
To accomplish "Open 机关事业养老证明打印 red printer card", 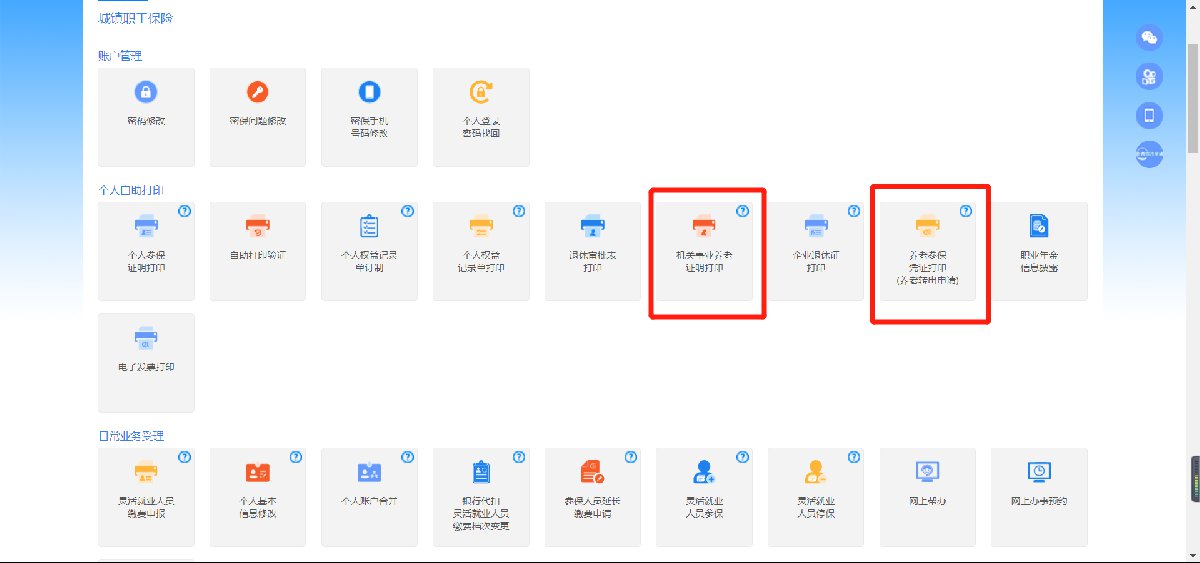I will [704, 251].
